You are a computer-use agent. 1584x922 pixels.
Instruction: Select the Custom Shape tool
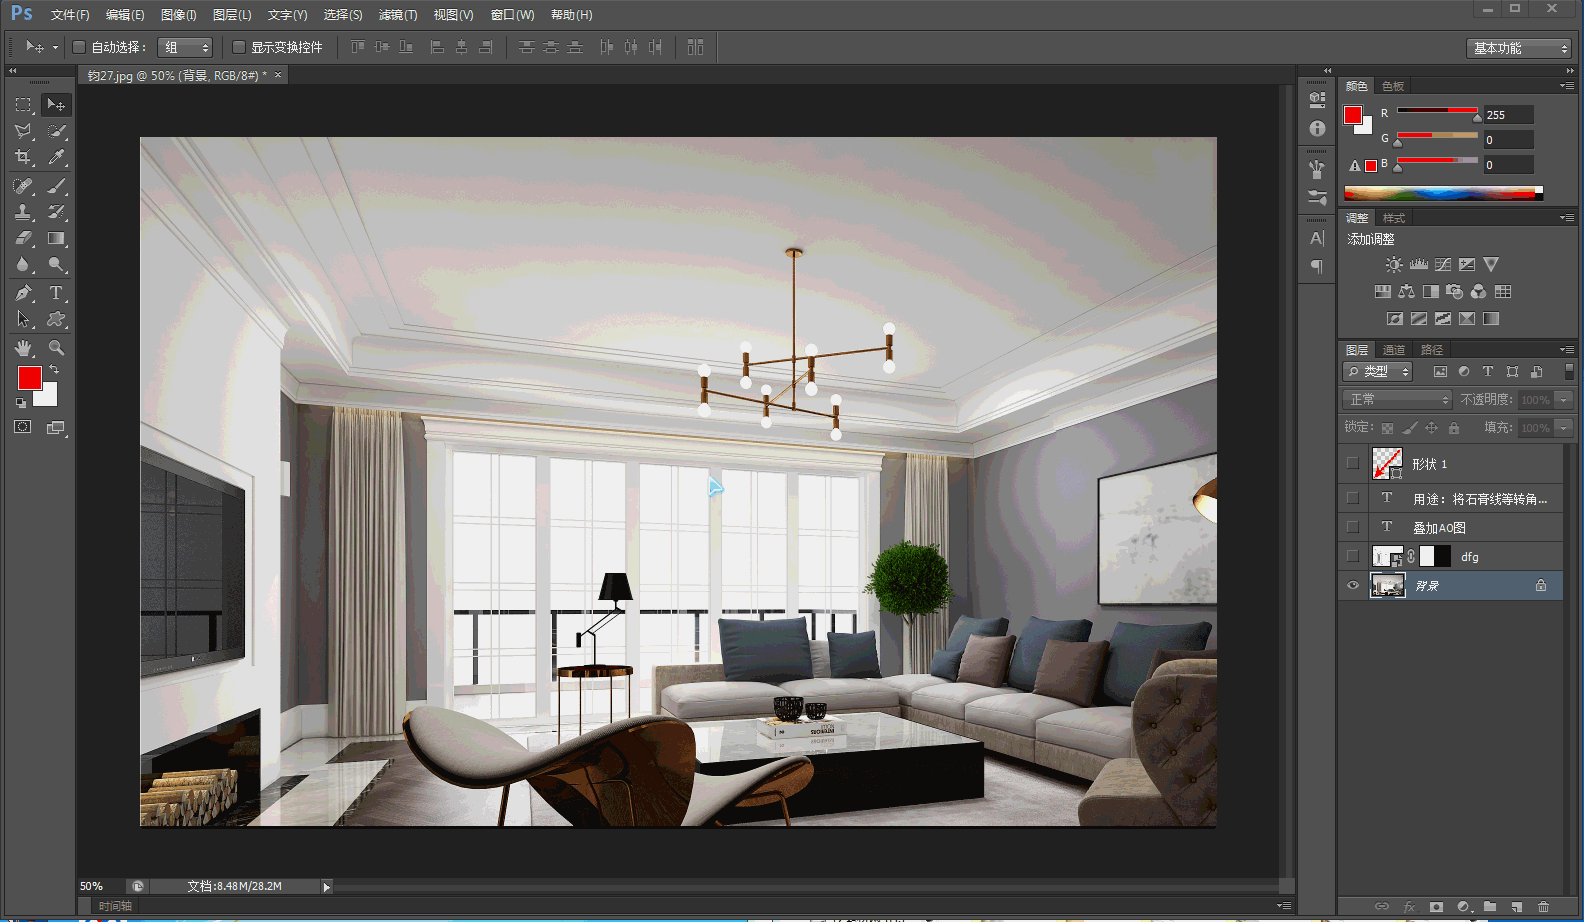pyautogui.click(x=56, y=319)
